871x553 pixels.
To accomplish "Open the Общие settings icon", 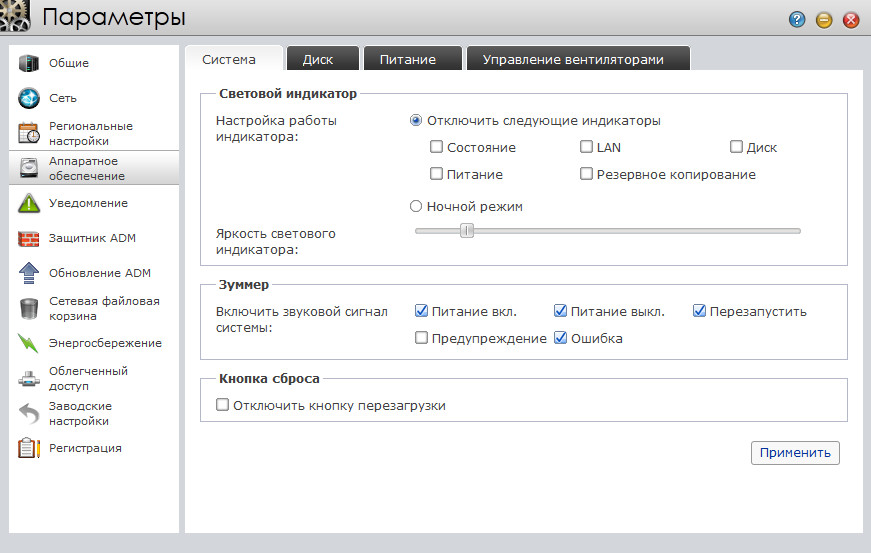I will point(29,63).
